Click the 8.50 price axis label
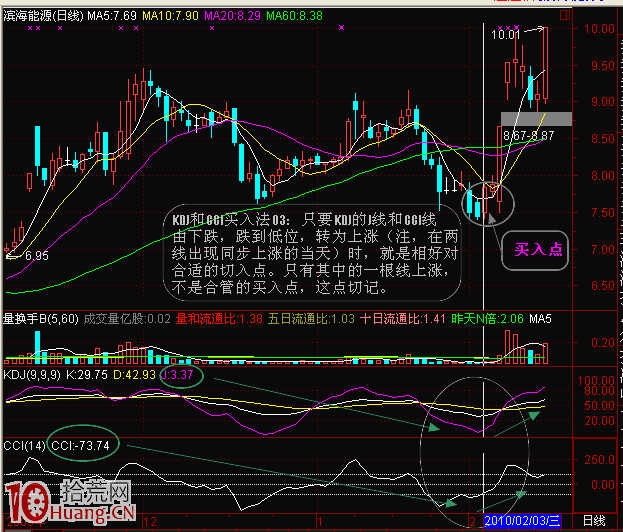 click(602, 139)
